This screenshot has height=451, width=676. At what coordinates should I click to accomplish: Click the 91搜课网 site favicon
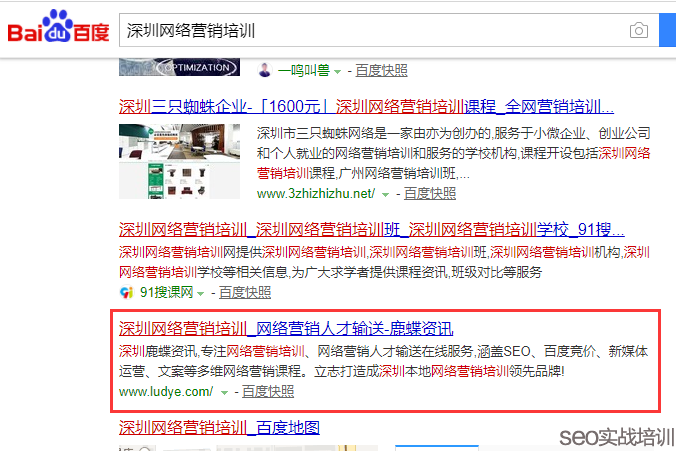(x=127, y=292)
